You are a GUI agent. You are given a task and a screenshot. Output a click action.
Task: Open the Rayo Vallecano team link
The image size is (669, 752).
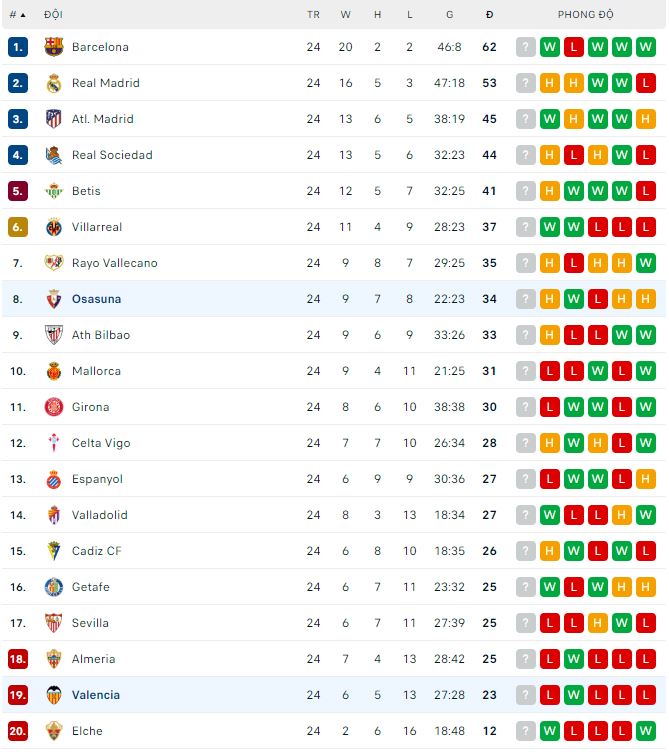pyautogui.click(x=114, y=263)
